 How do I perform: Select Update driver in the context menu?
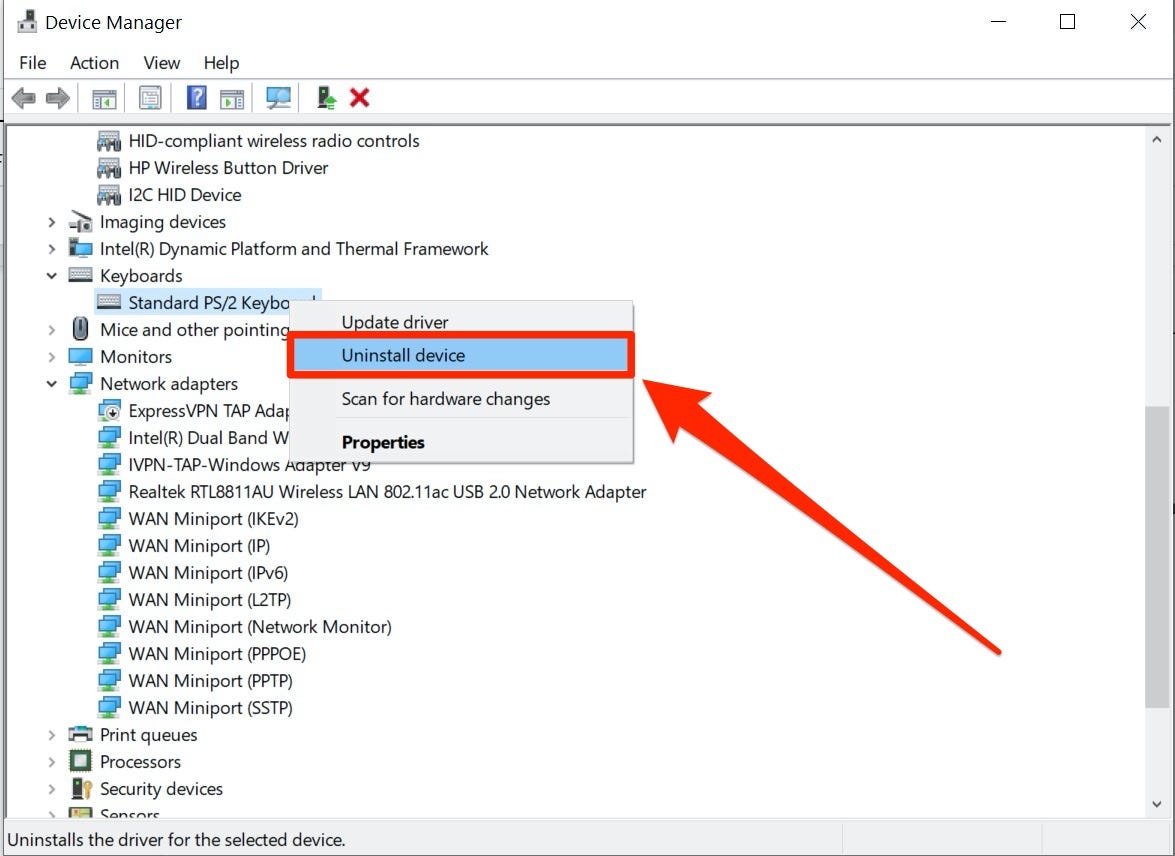395,322
